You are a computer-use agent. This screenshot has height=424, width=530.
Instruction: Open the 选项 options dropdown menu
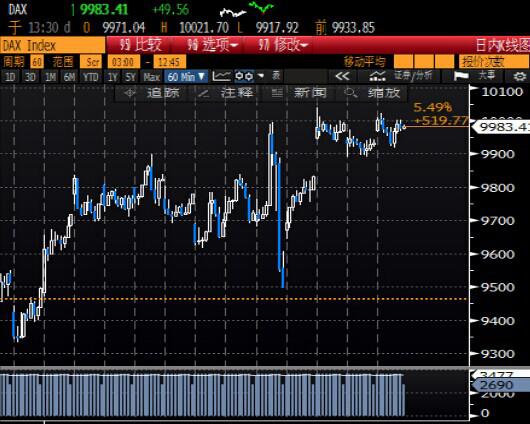coord(213,45)
